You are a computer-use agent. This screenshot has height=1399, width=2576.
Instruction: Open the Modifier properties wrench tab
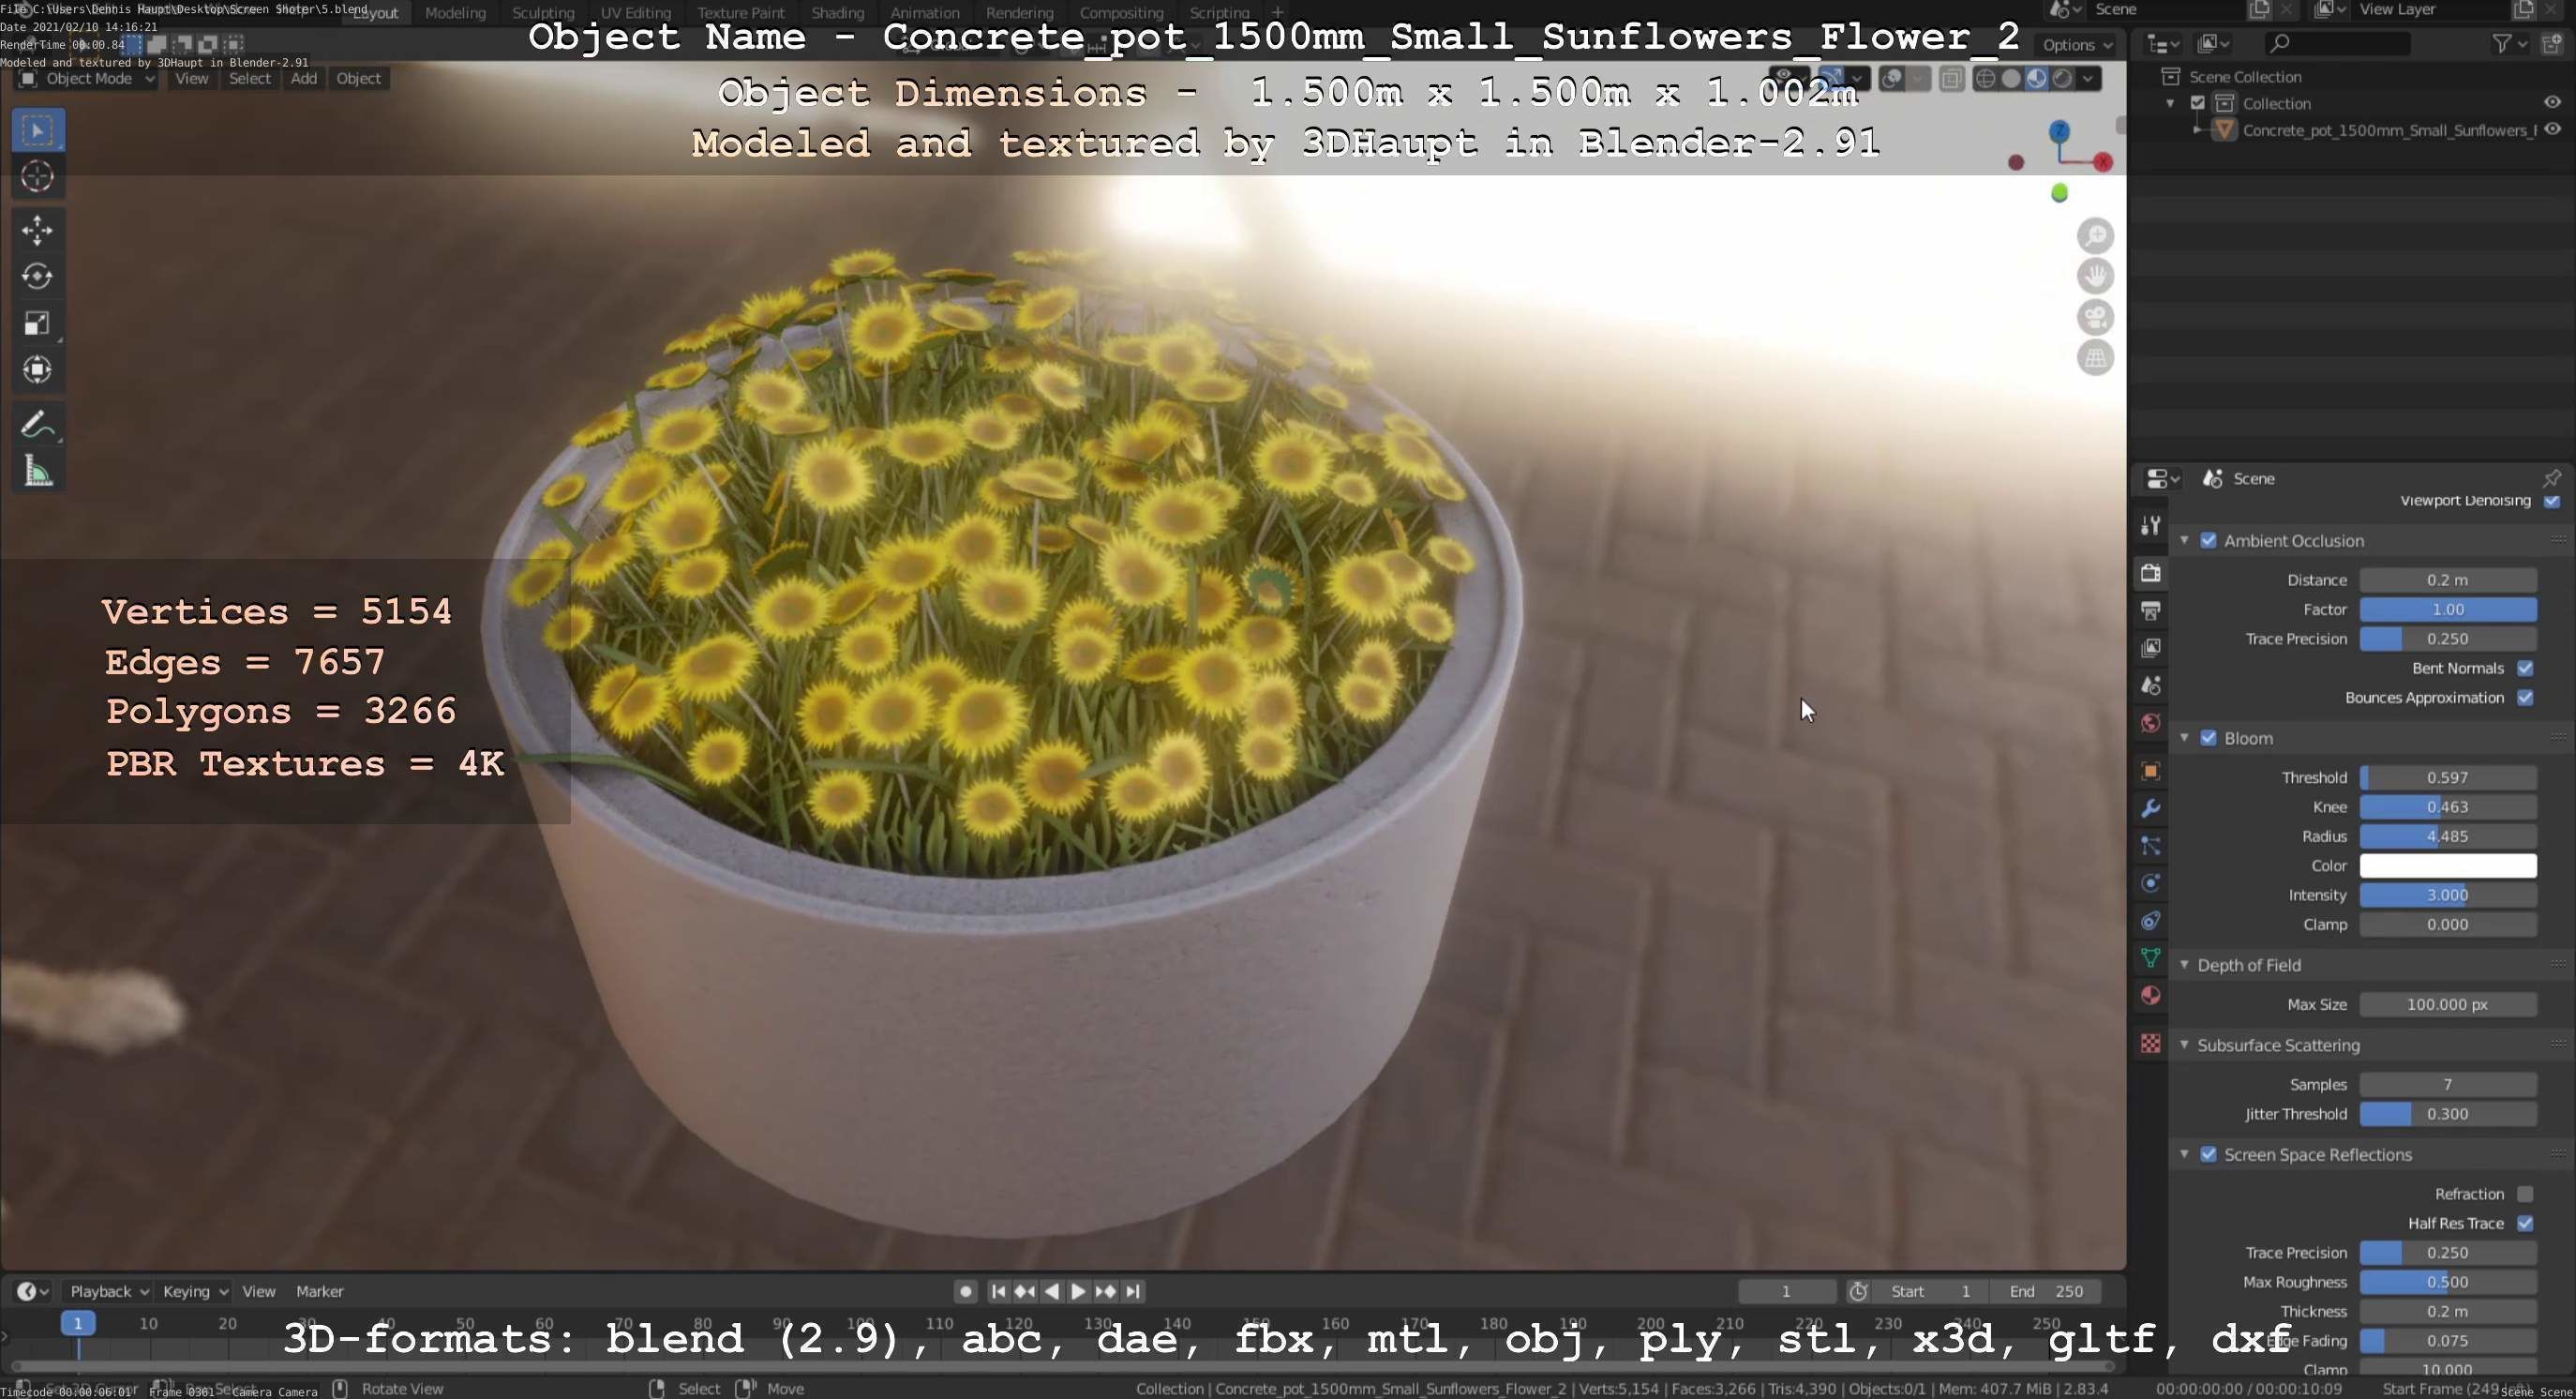(2150, 808)
